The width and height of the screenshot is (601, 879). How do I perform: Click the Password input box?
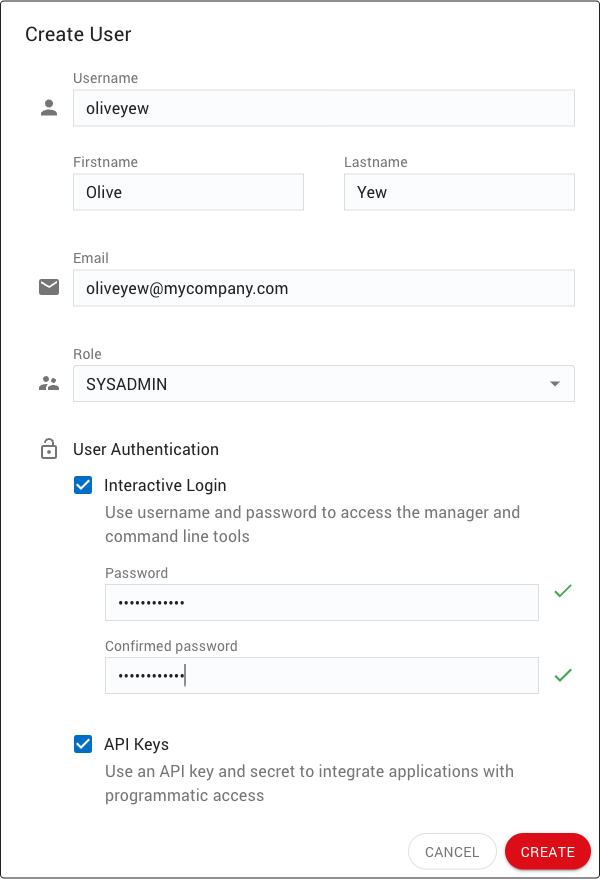click(321, 602)
